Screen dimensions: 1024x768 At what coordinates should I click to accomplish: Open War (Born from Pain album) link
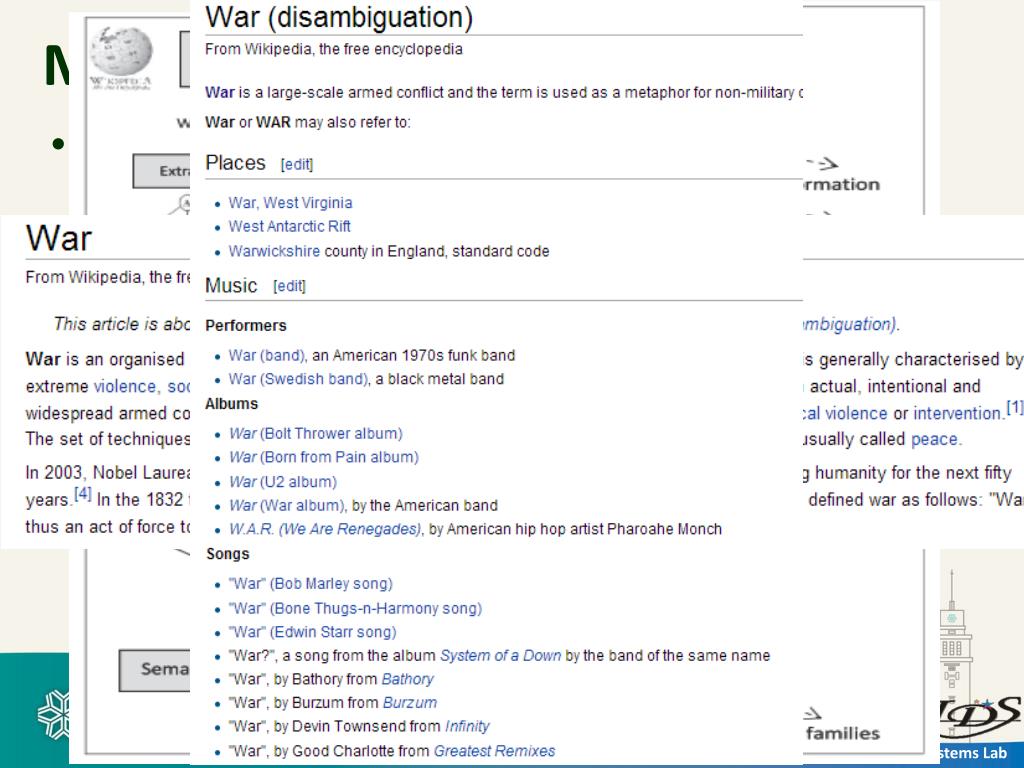point(323,457)
